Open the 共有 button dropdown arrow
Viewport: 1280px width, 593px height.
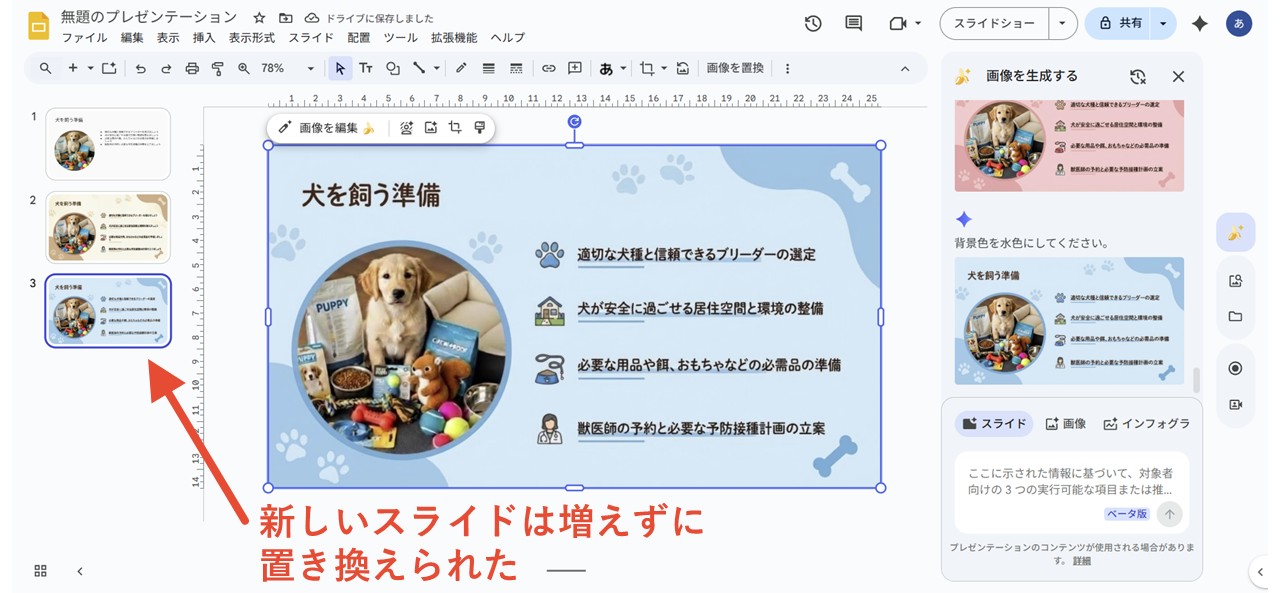pyautogui.click(x=1162, y=22)
